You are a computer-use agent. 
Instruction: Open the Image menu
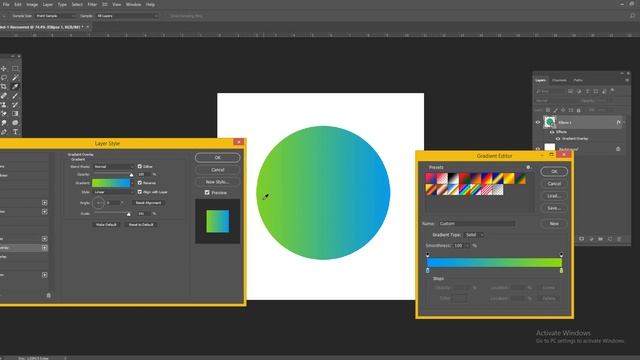click(32, 4)
